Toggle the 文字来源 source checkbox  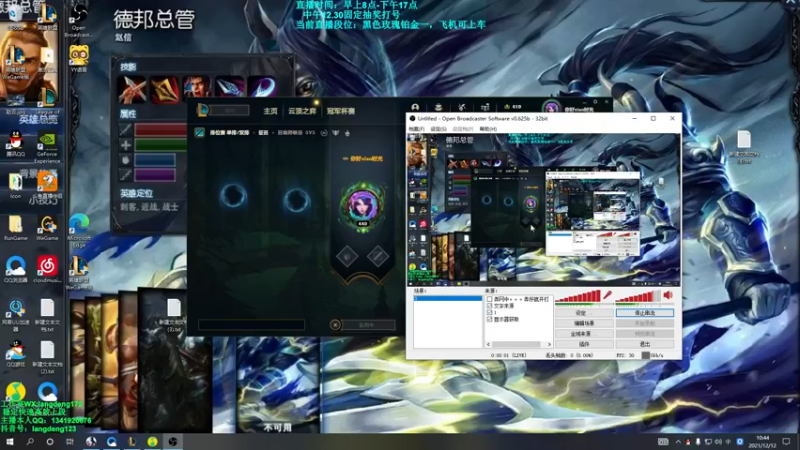pyautogui.click(x=489, y=306)
